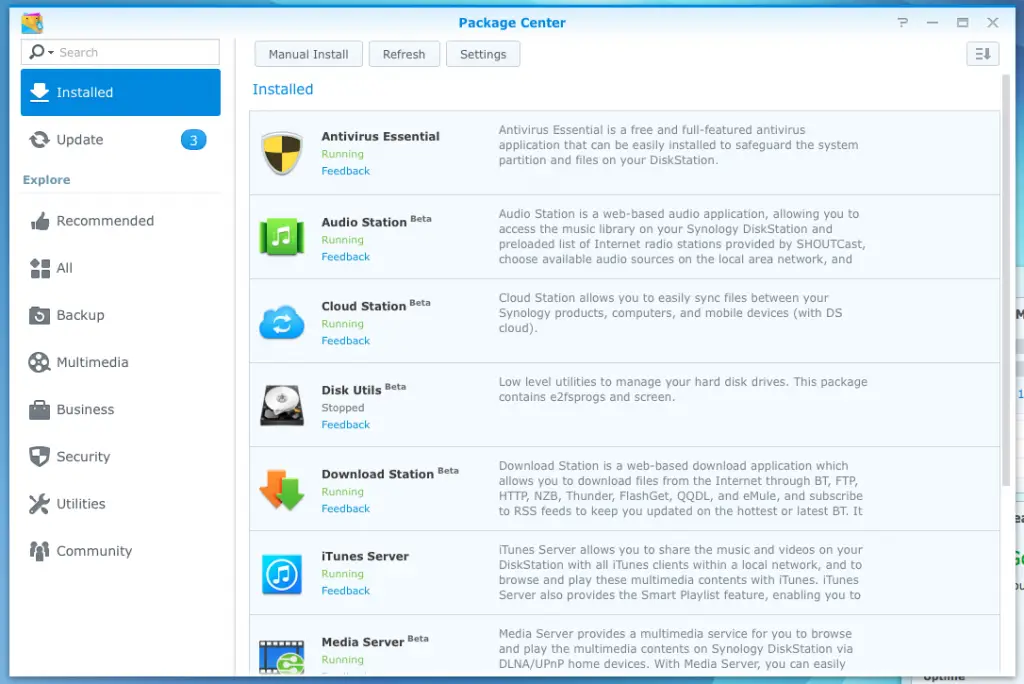Click the iTunes Server music note icon
Viewport: 1024px width, 684px height.
point(282,574)
